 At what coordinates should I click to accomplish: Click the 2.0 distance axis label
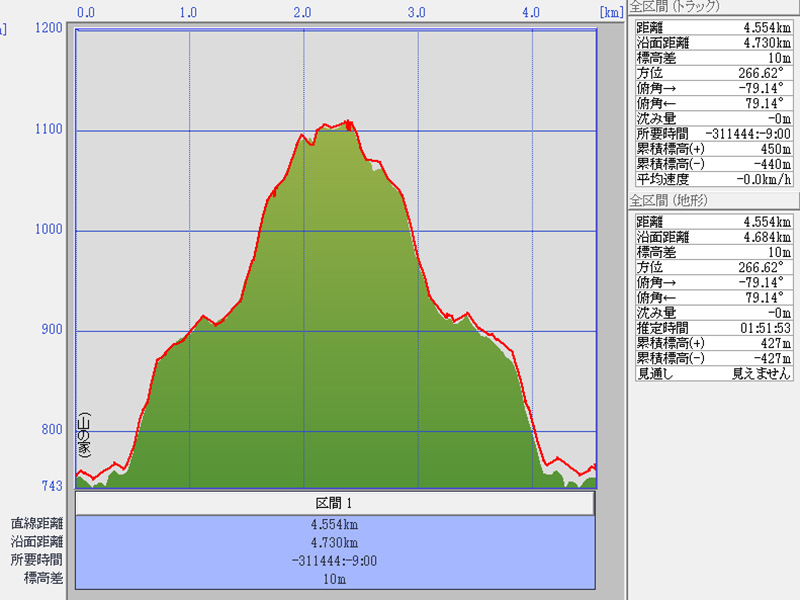[303, 12]
